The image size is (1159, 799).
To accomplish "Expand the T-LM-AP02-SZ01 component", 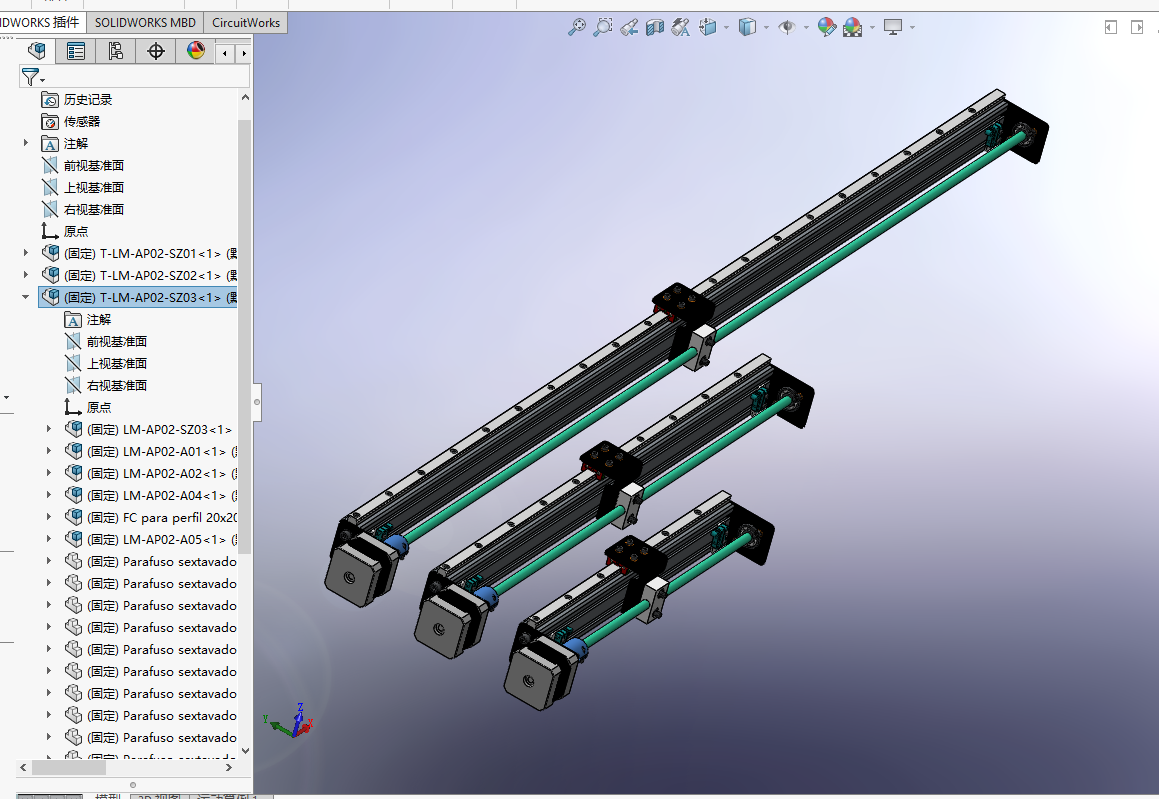I will [x=25, y=253].
